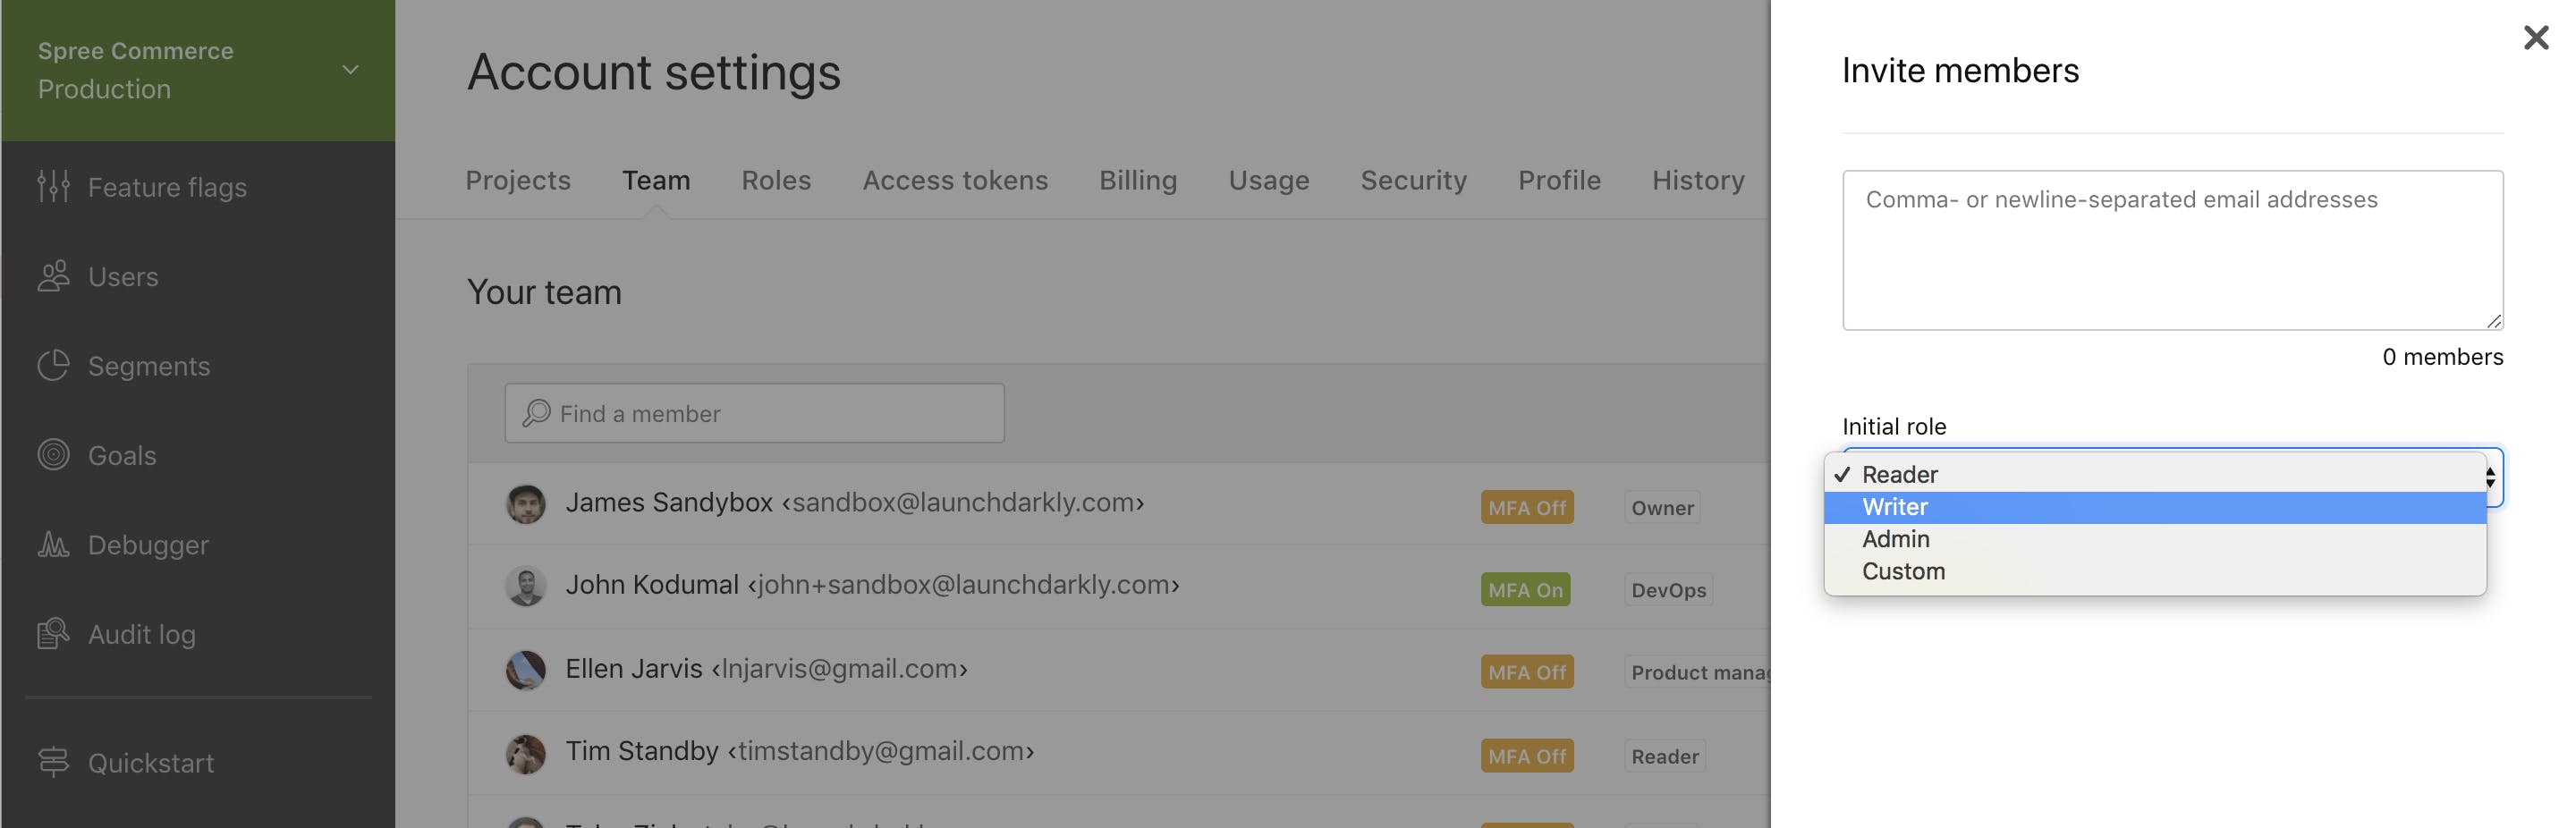
Task: Select the Goals target icon
Action: tap(53, 455)
